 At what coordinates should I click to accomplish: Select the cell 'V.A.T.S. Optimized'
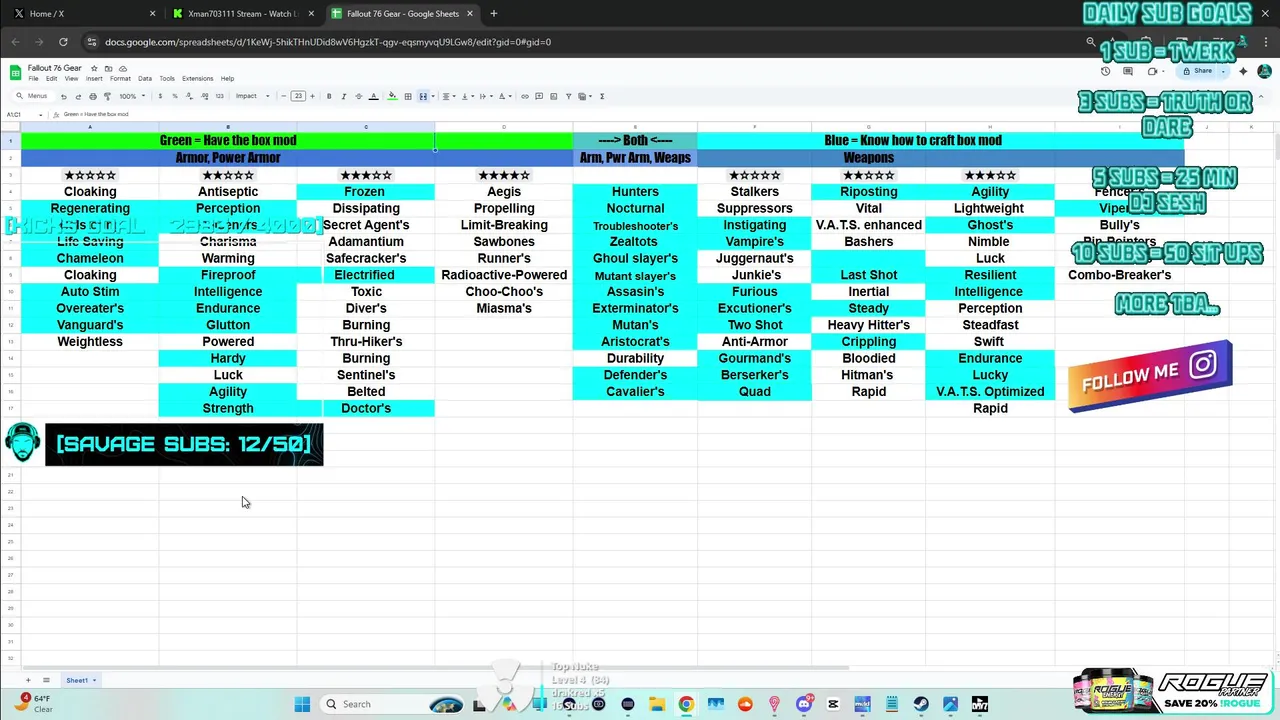[x=990, y=392]
